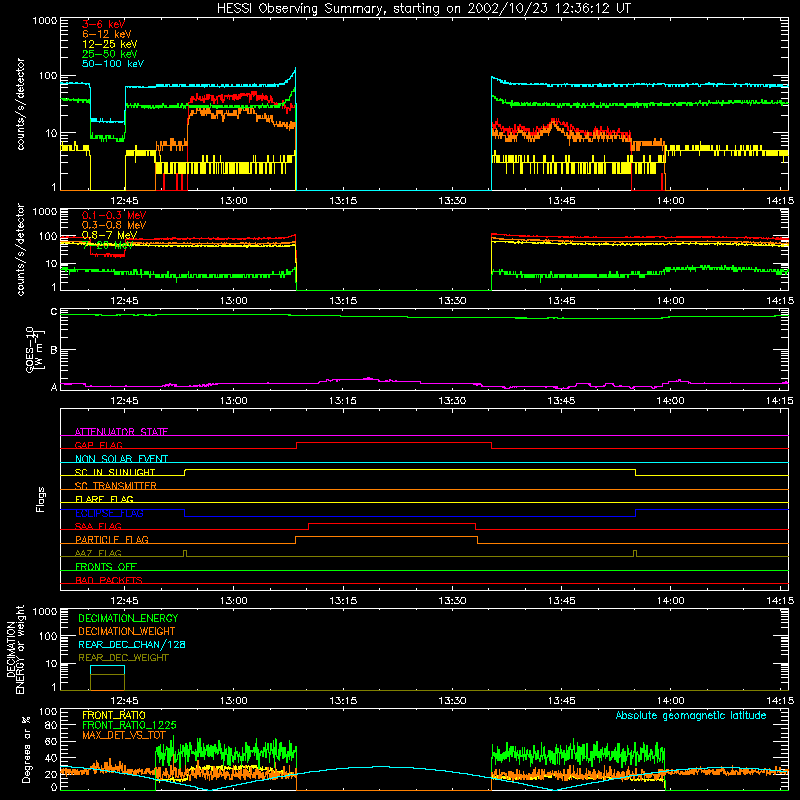Image resolution: width=800 pixels, height=800 pixels.
Task: Select the 3-6 keV legend label
Action: (x=103, y=24)
